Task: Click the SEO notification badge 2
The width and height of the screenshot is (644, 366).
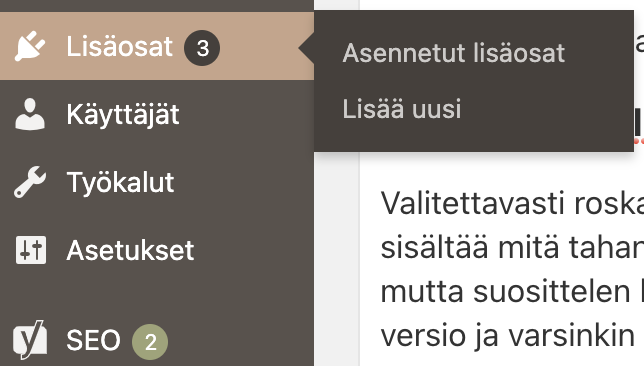Action: [150, 342]
